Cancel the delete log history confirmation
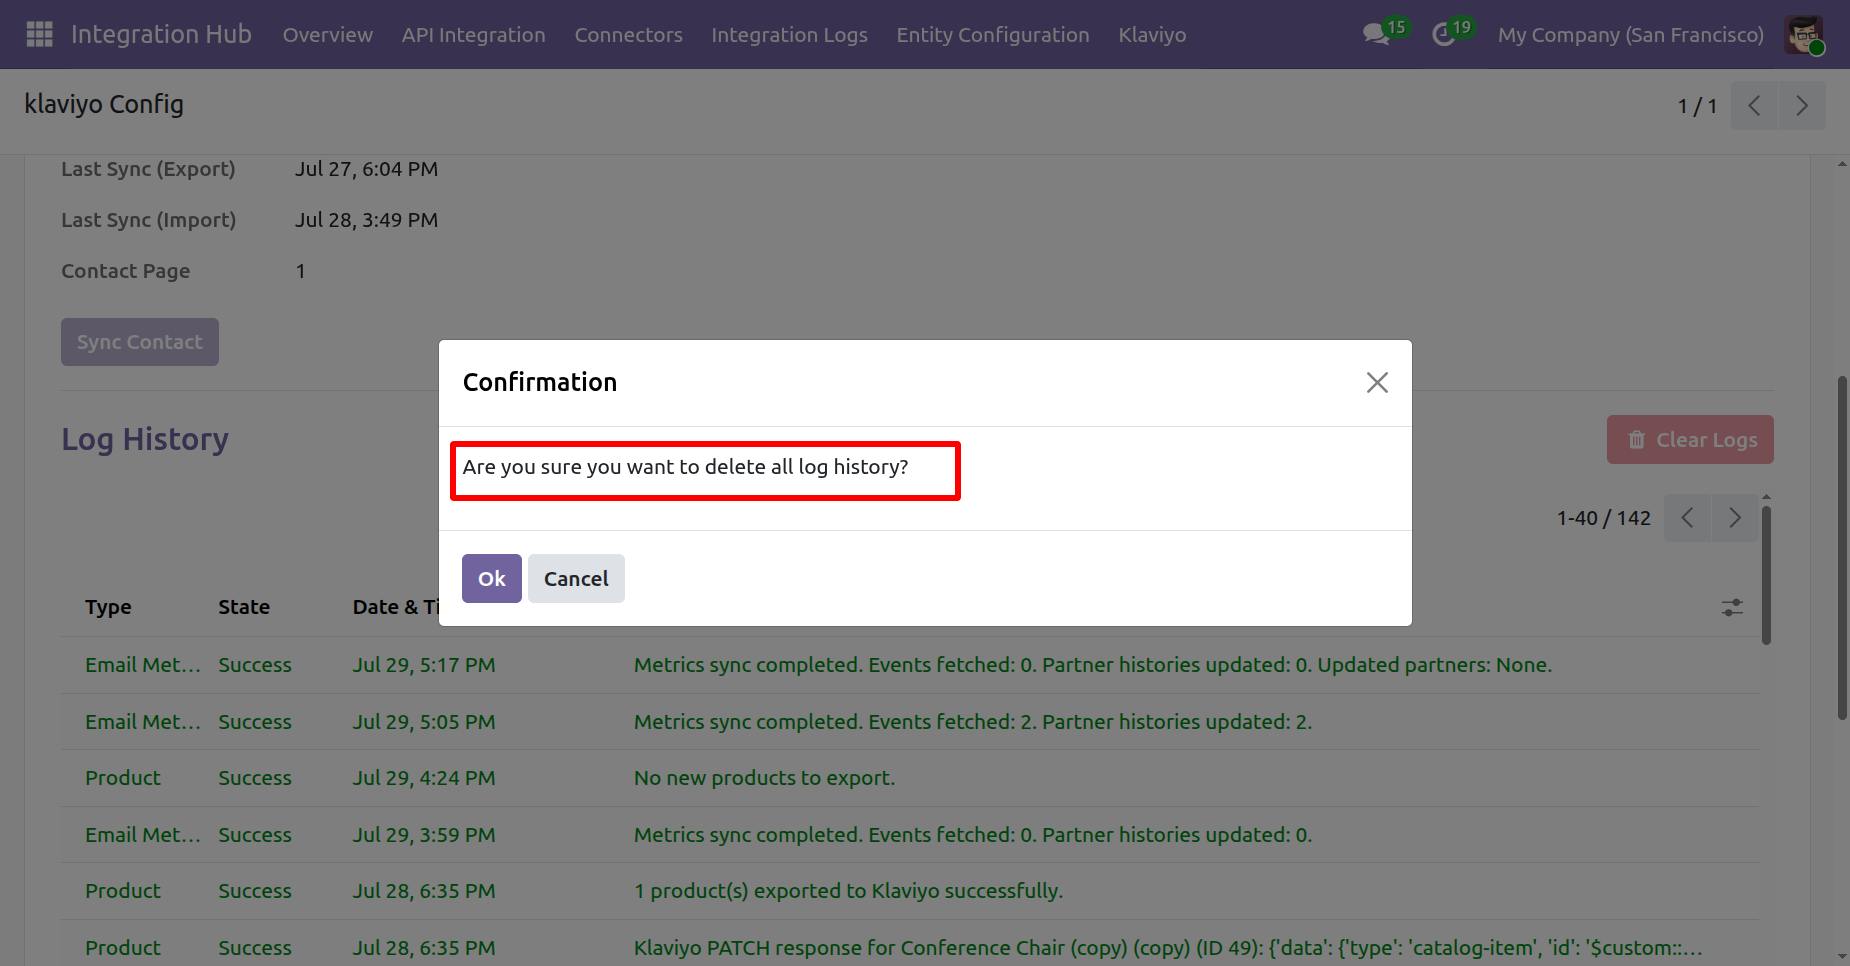Image resolution: width=1850 pixels, height=966 pixels. click(x=576, y=578)
